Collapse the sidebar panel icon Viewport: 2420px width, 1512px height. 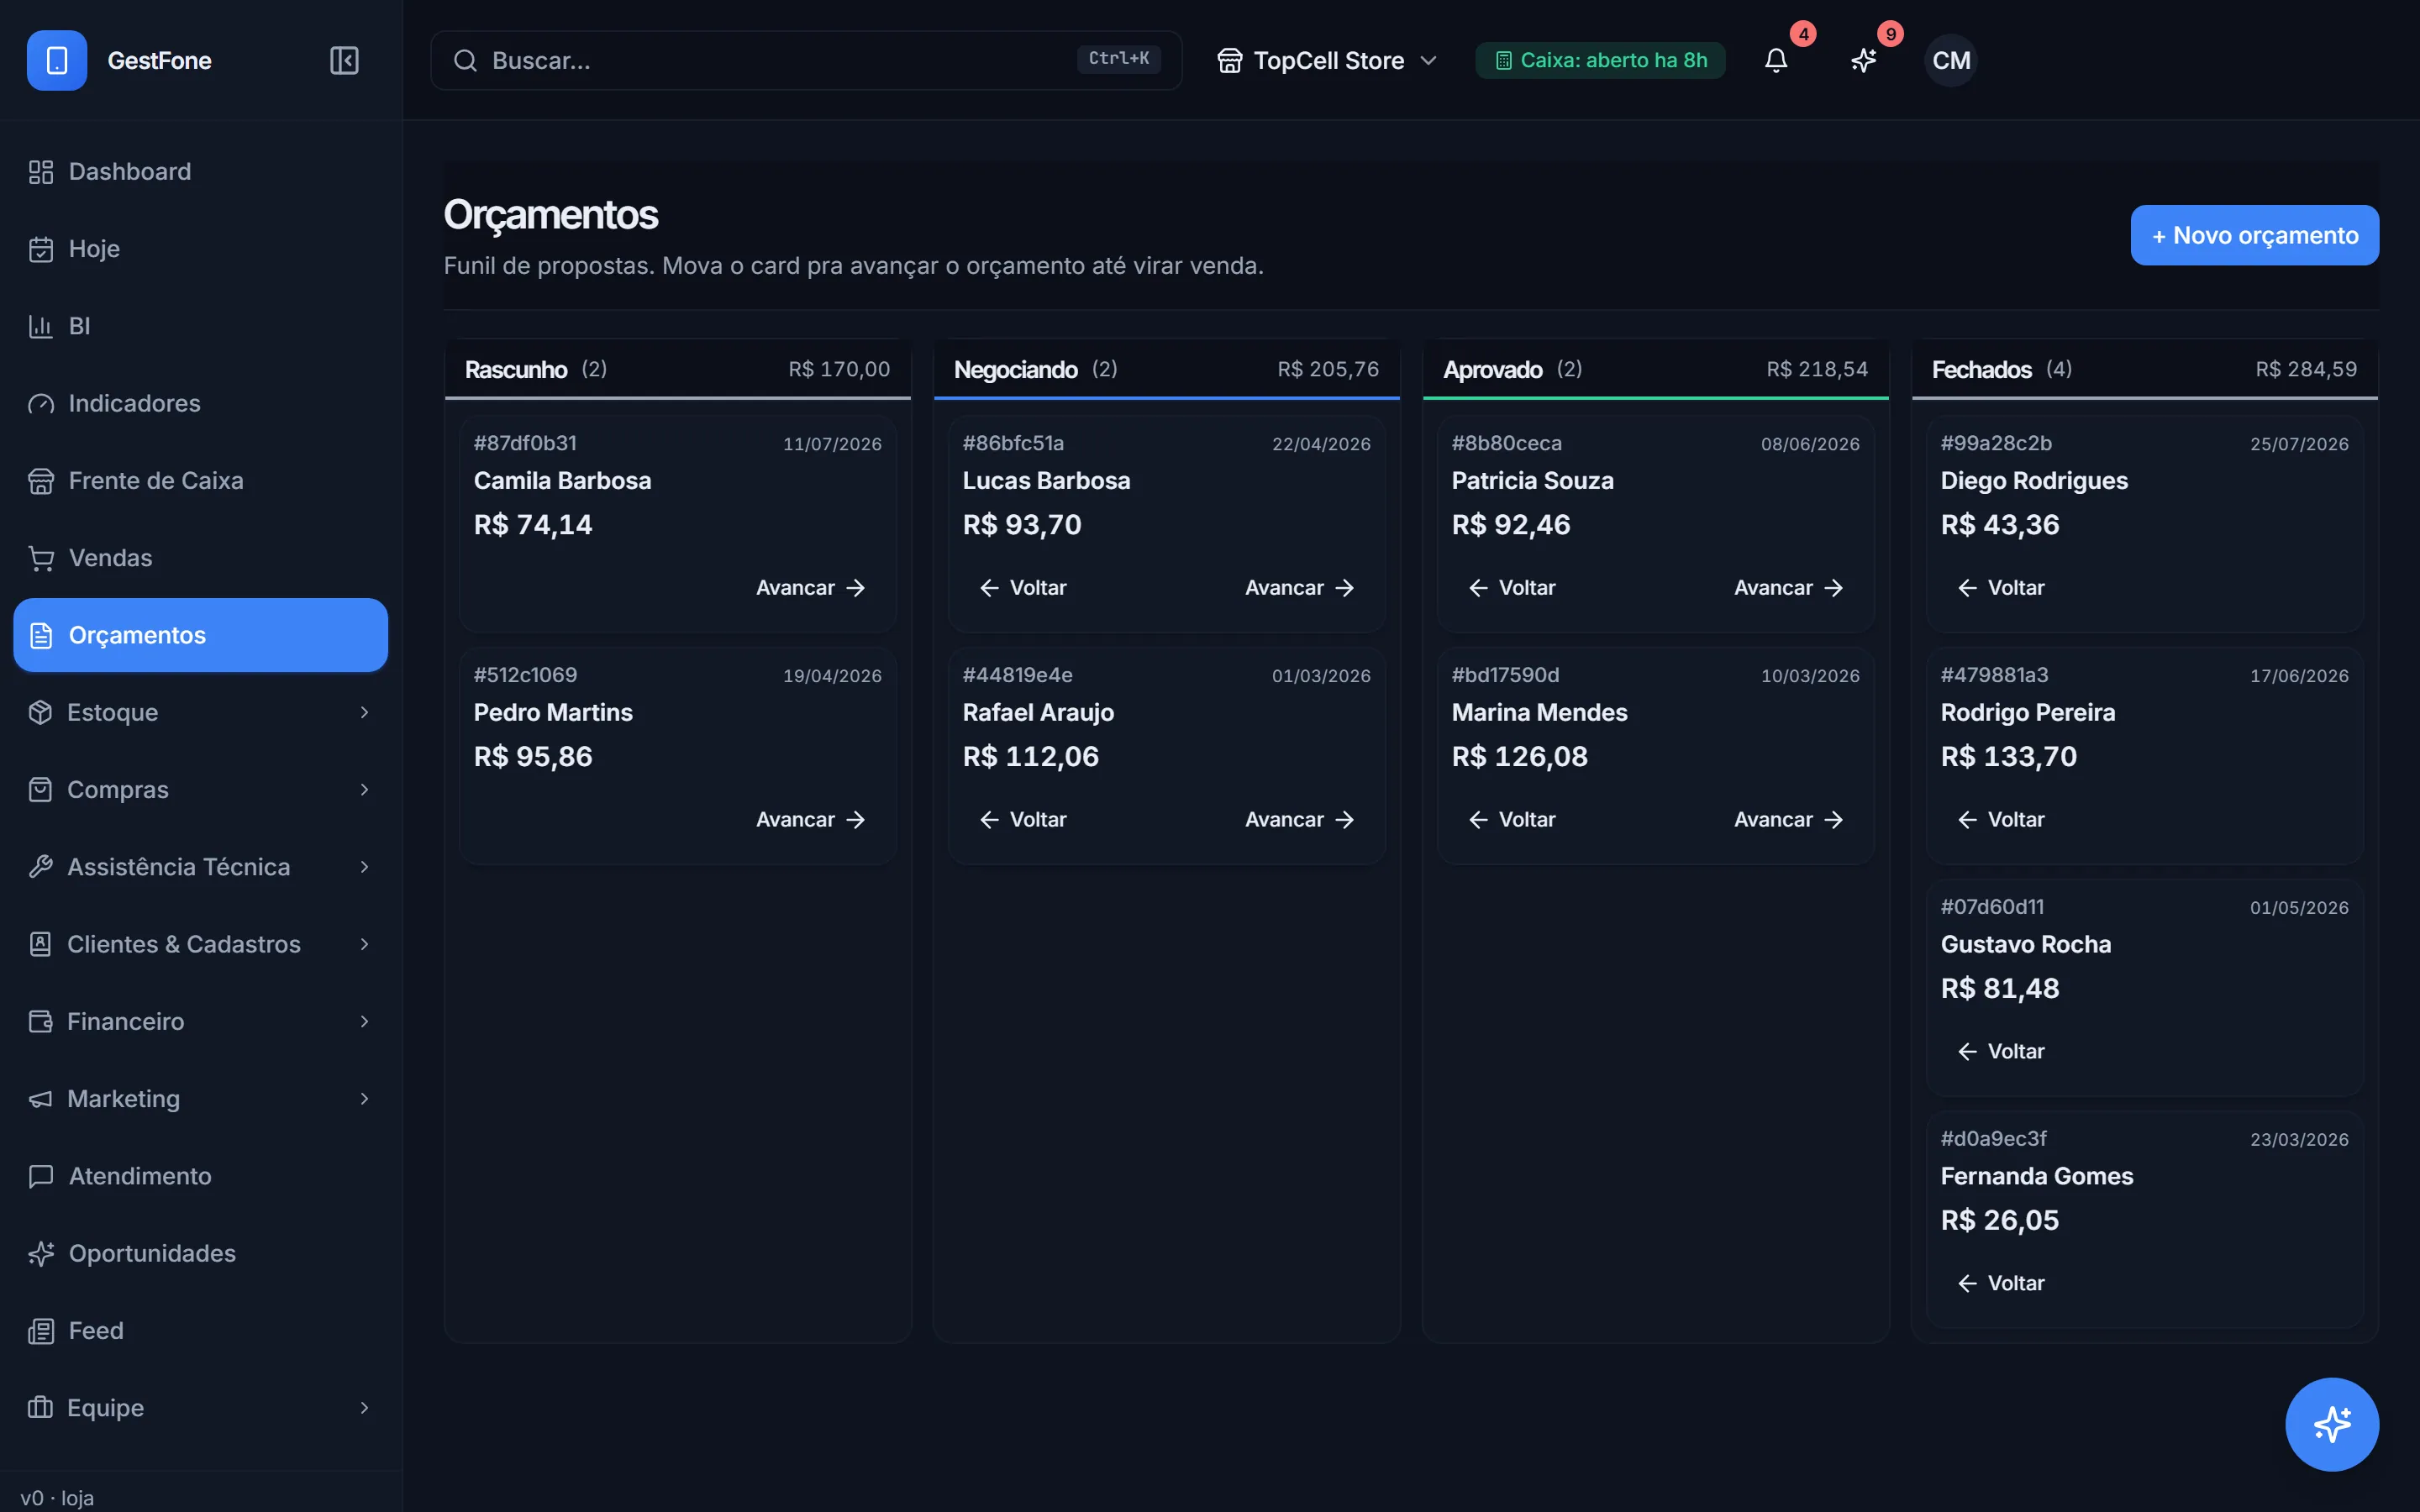344,60
